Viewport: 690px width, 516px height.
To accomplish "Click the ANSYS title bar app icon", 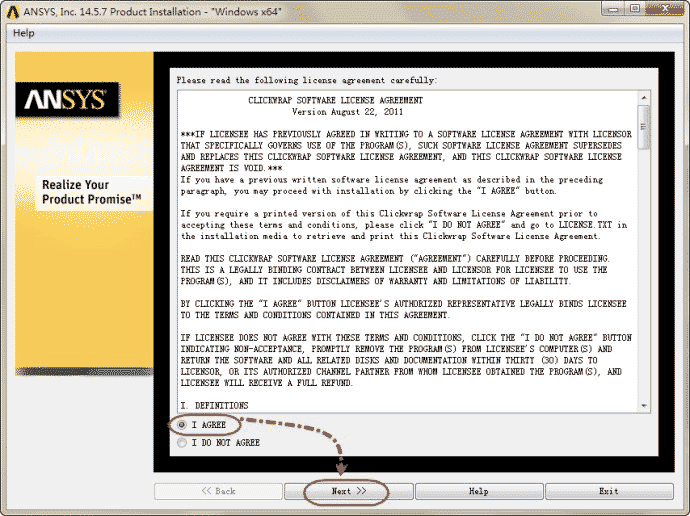I will (13, 12).
